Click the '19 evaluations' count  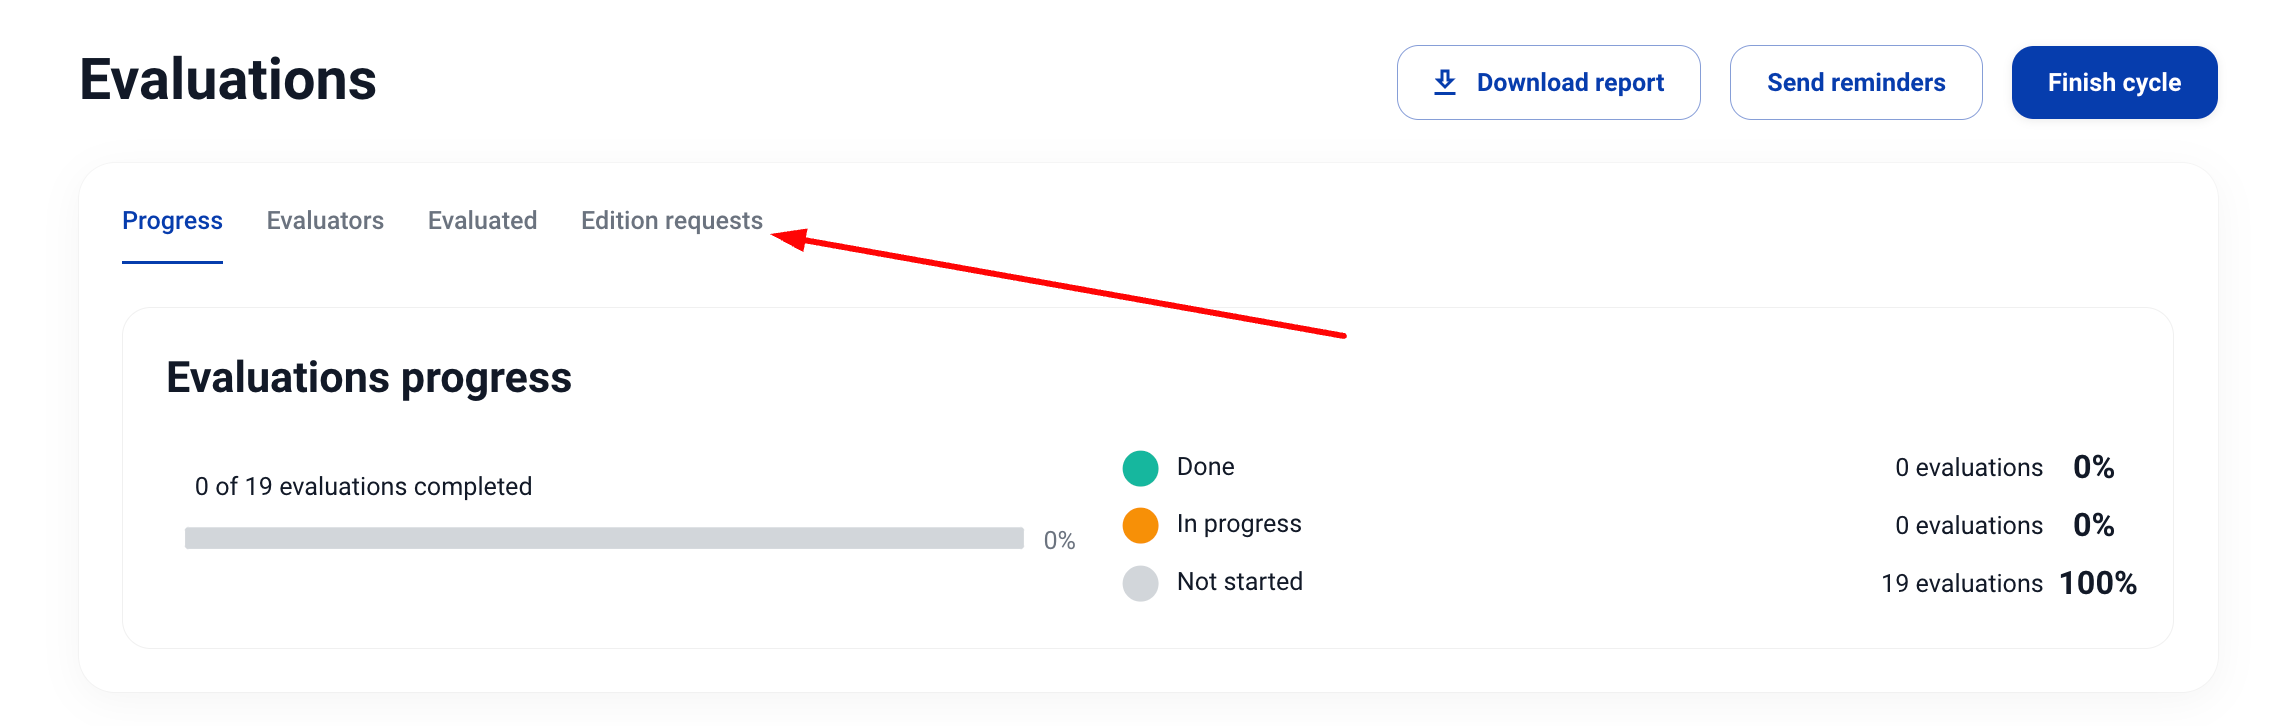pos(1962,583)
